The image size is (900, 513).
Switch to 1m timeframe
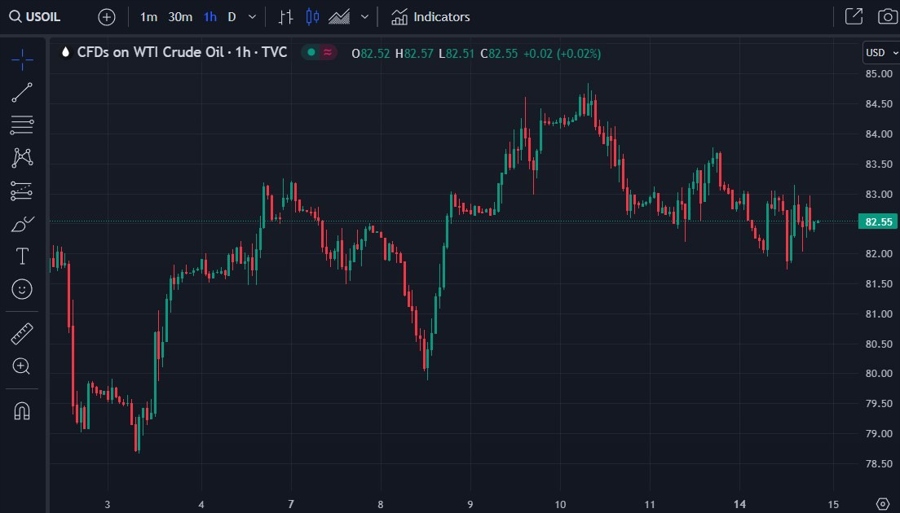[x=149, y=17]
